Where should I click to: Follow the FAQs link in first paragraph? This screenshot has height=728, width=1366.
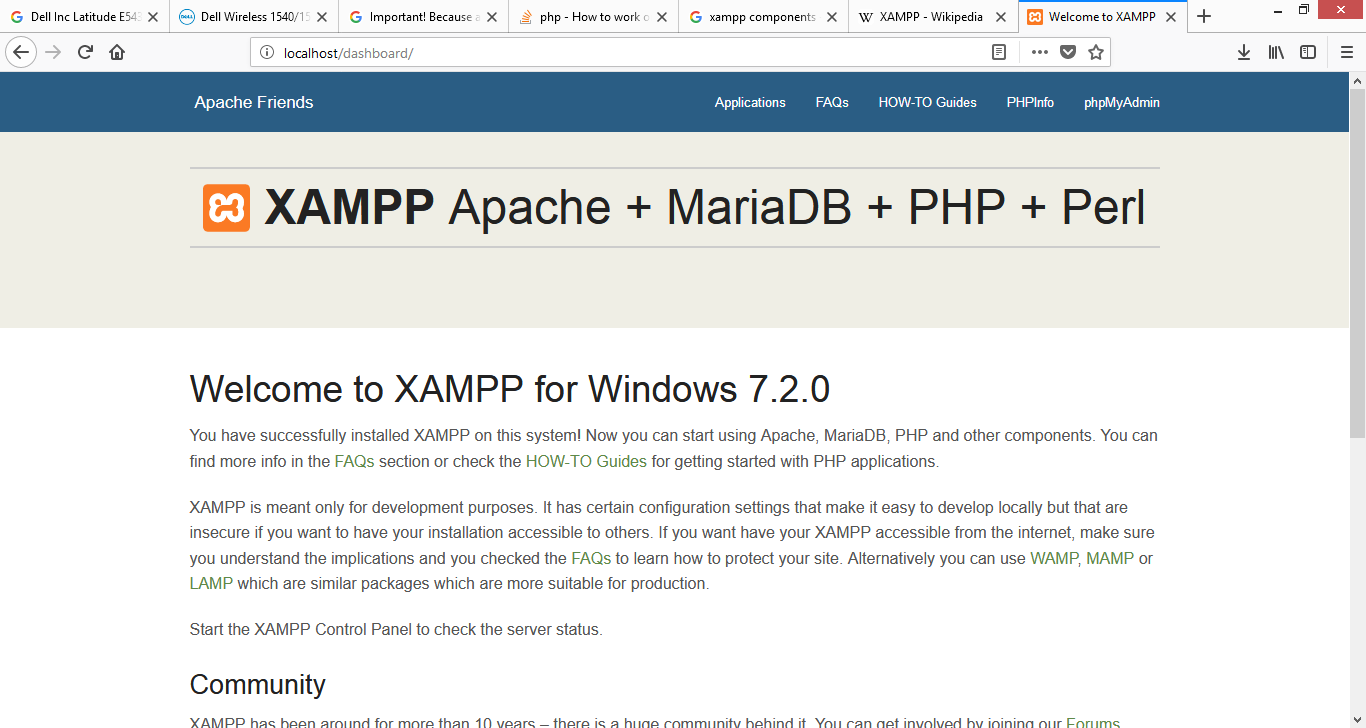click(x=355, y=461)
